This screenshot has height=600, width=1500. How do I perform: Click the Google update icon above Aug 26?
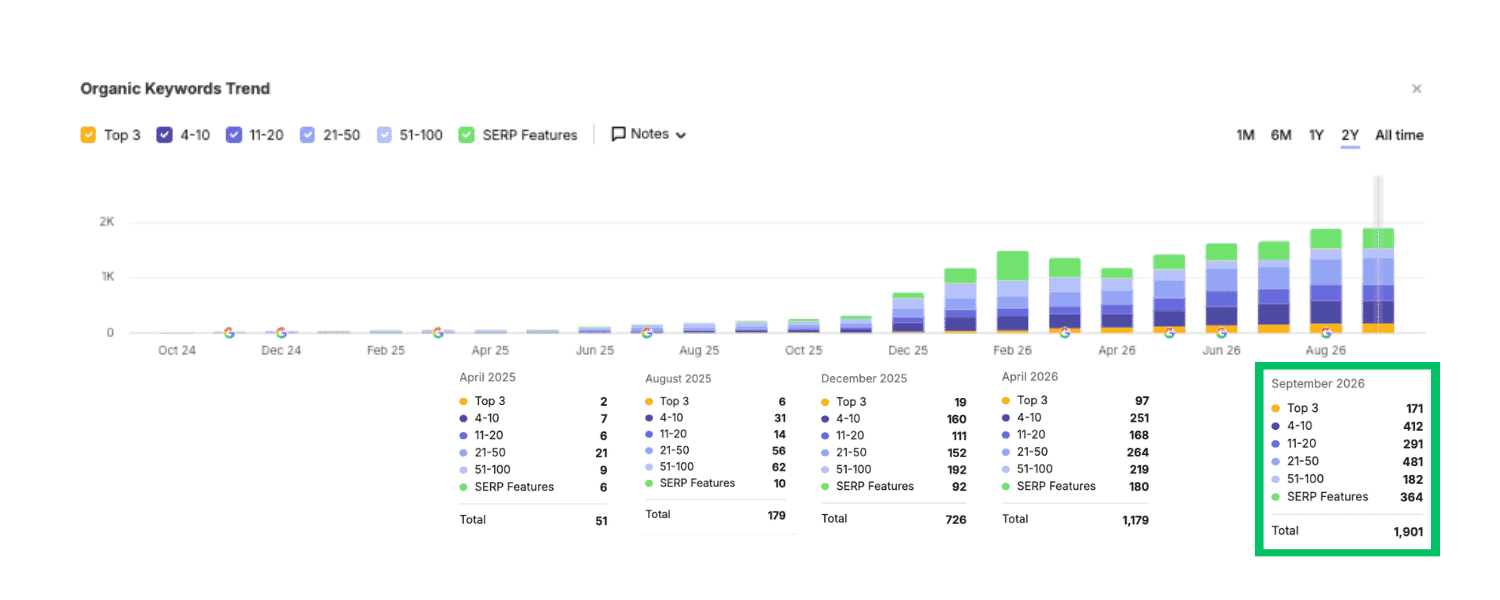pos(1326,333)
